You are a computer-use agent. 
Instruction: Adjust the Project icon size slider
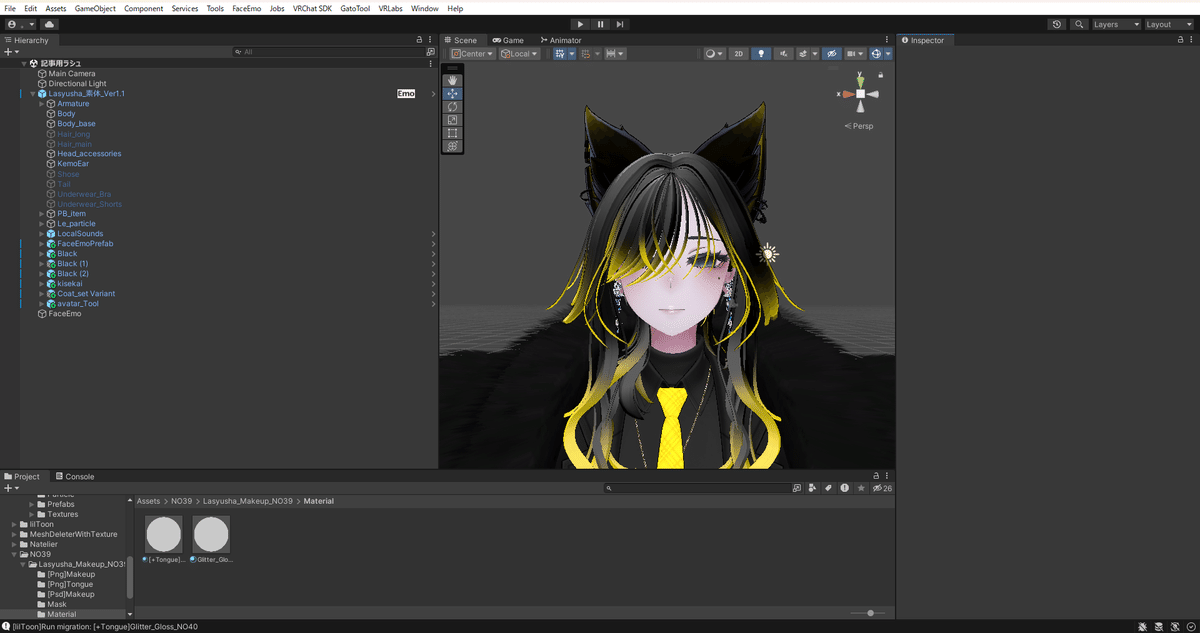868,613
